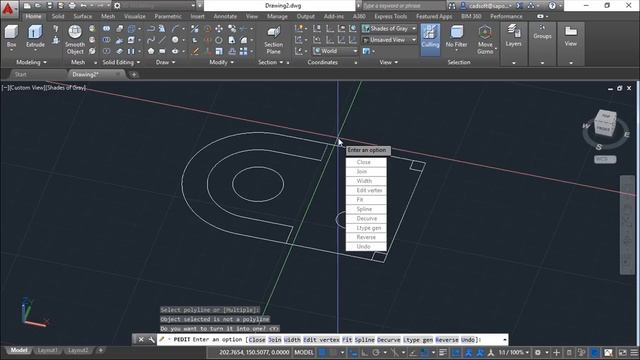
Task: Add a new drawing tab
Action: click(134, 75)
